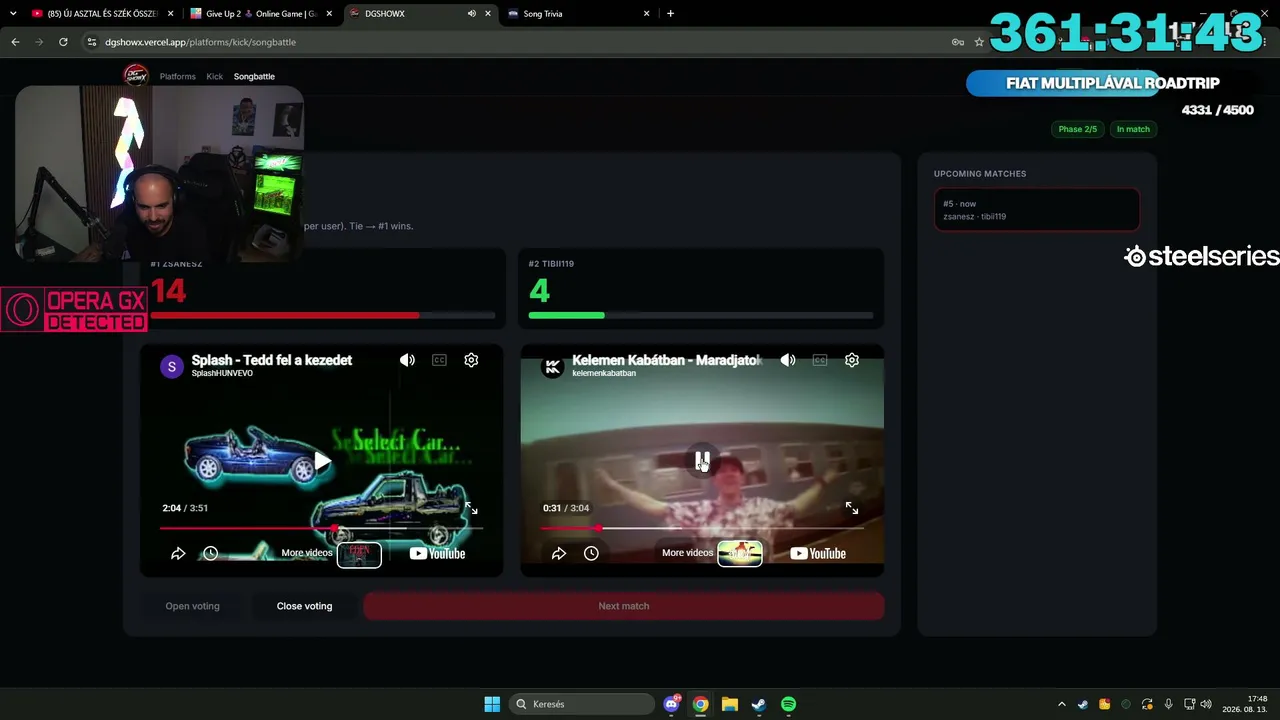Open Steam from the taskbar
The image size is (1280, 720).
(x=759, y=704)
